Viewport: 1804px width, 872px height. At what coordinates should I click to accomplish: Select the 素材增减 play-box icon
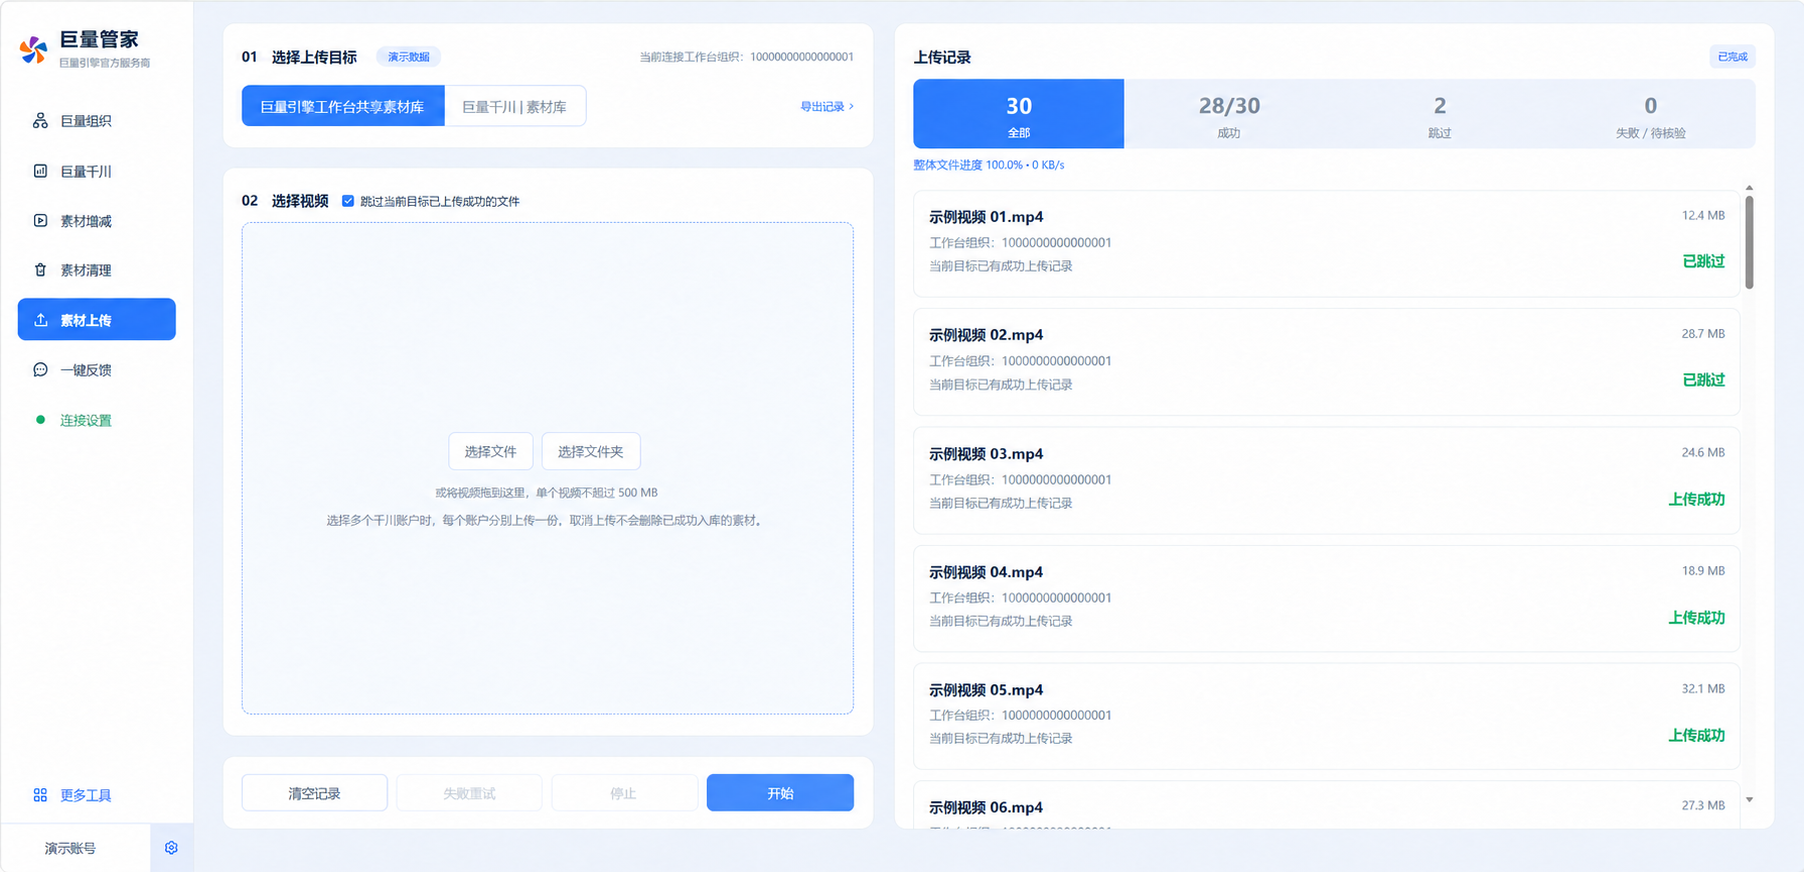tap(40, 220)
